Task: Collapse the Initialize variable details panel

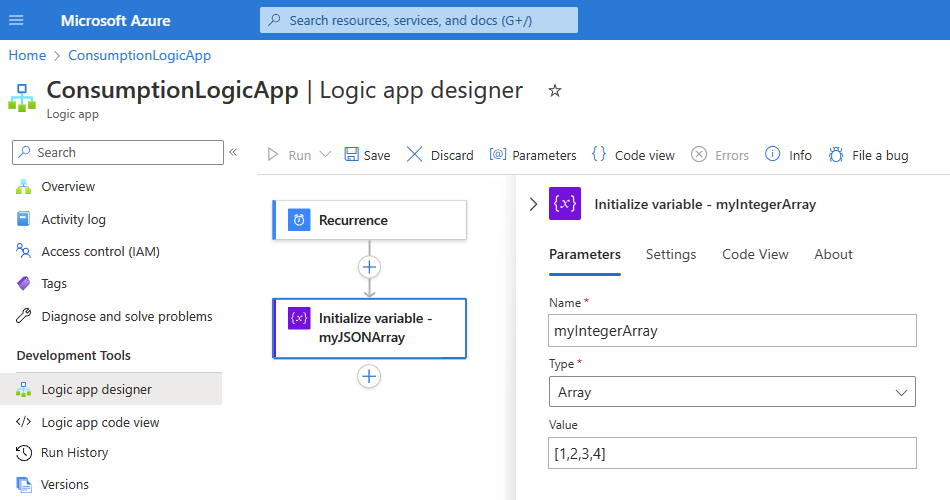Action: (x=532, y=204)
